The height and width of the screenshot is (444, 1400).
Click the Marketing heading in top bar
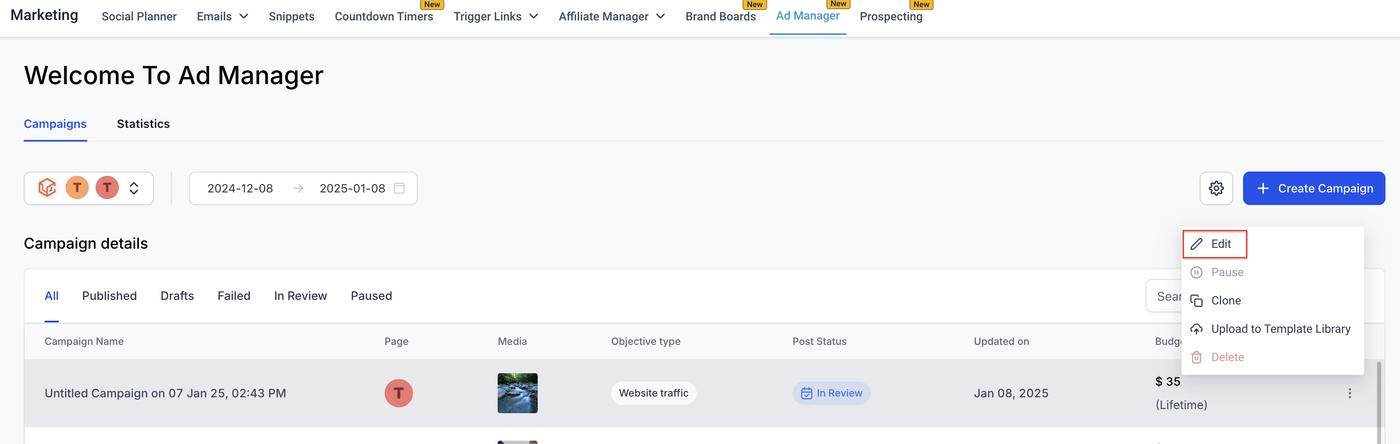pos(44,15)
